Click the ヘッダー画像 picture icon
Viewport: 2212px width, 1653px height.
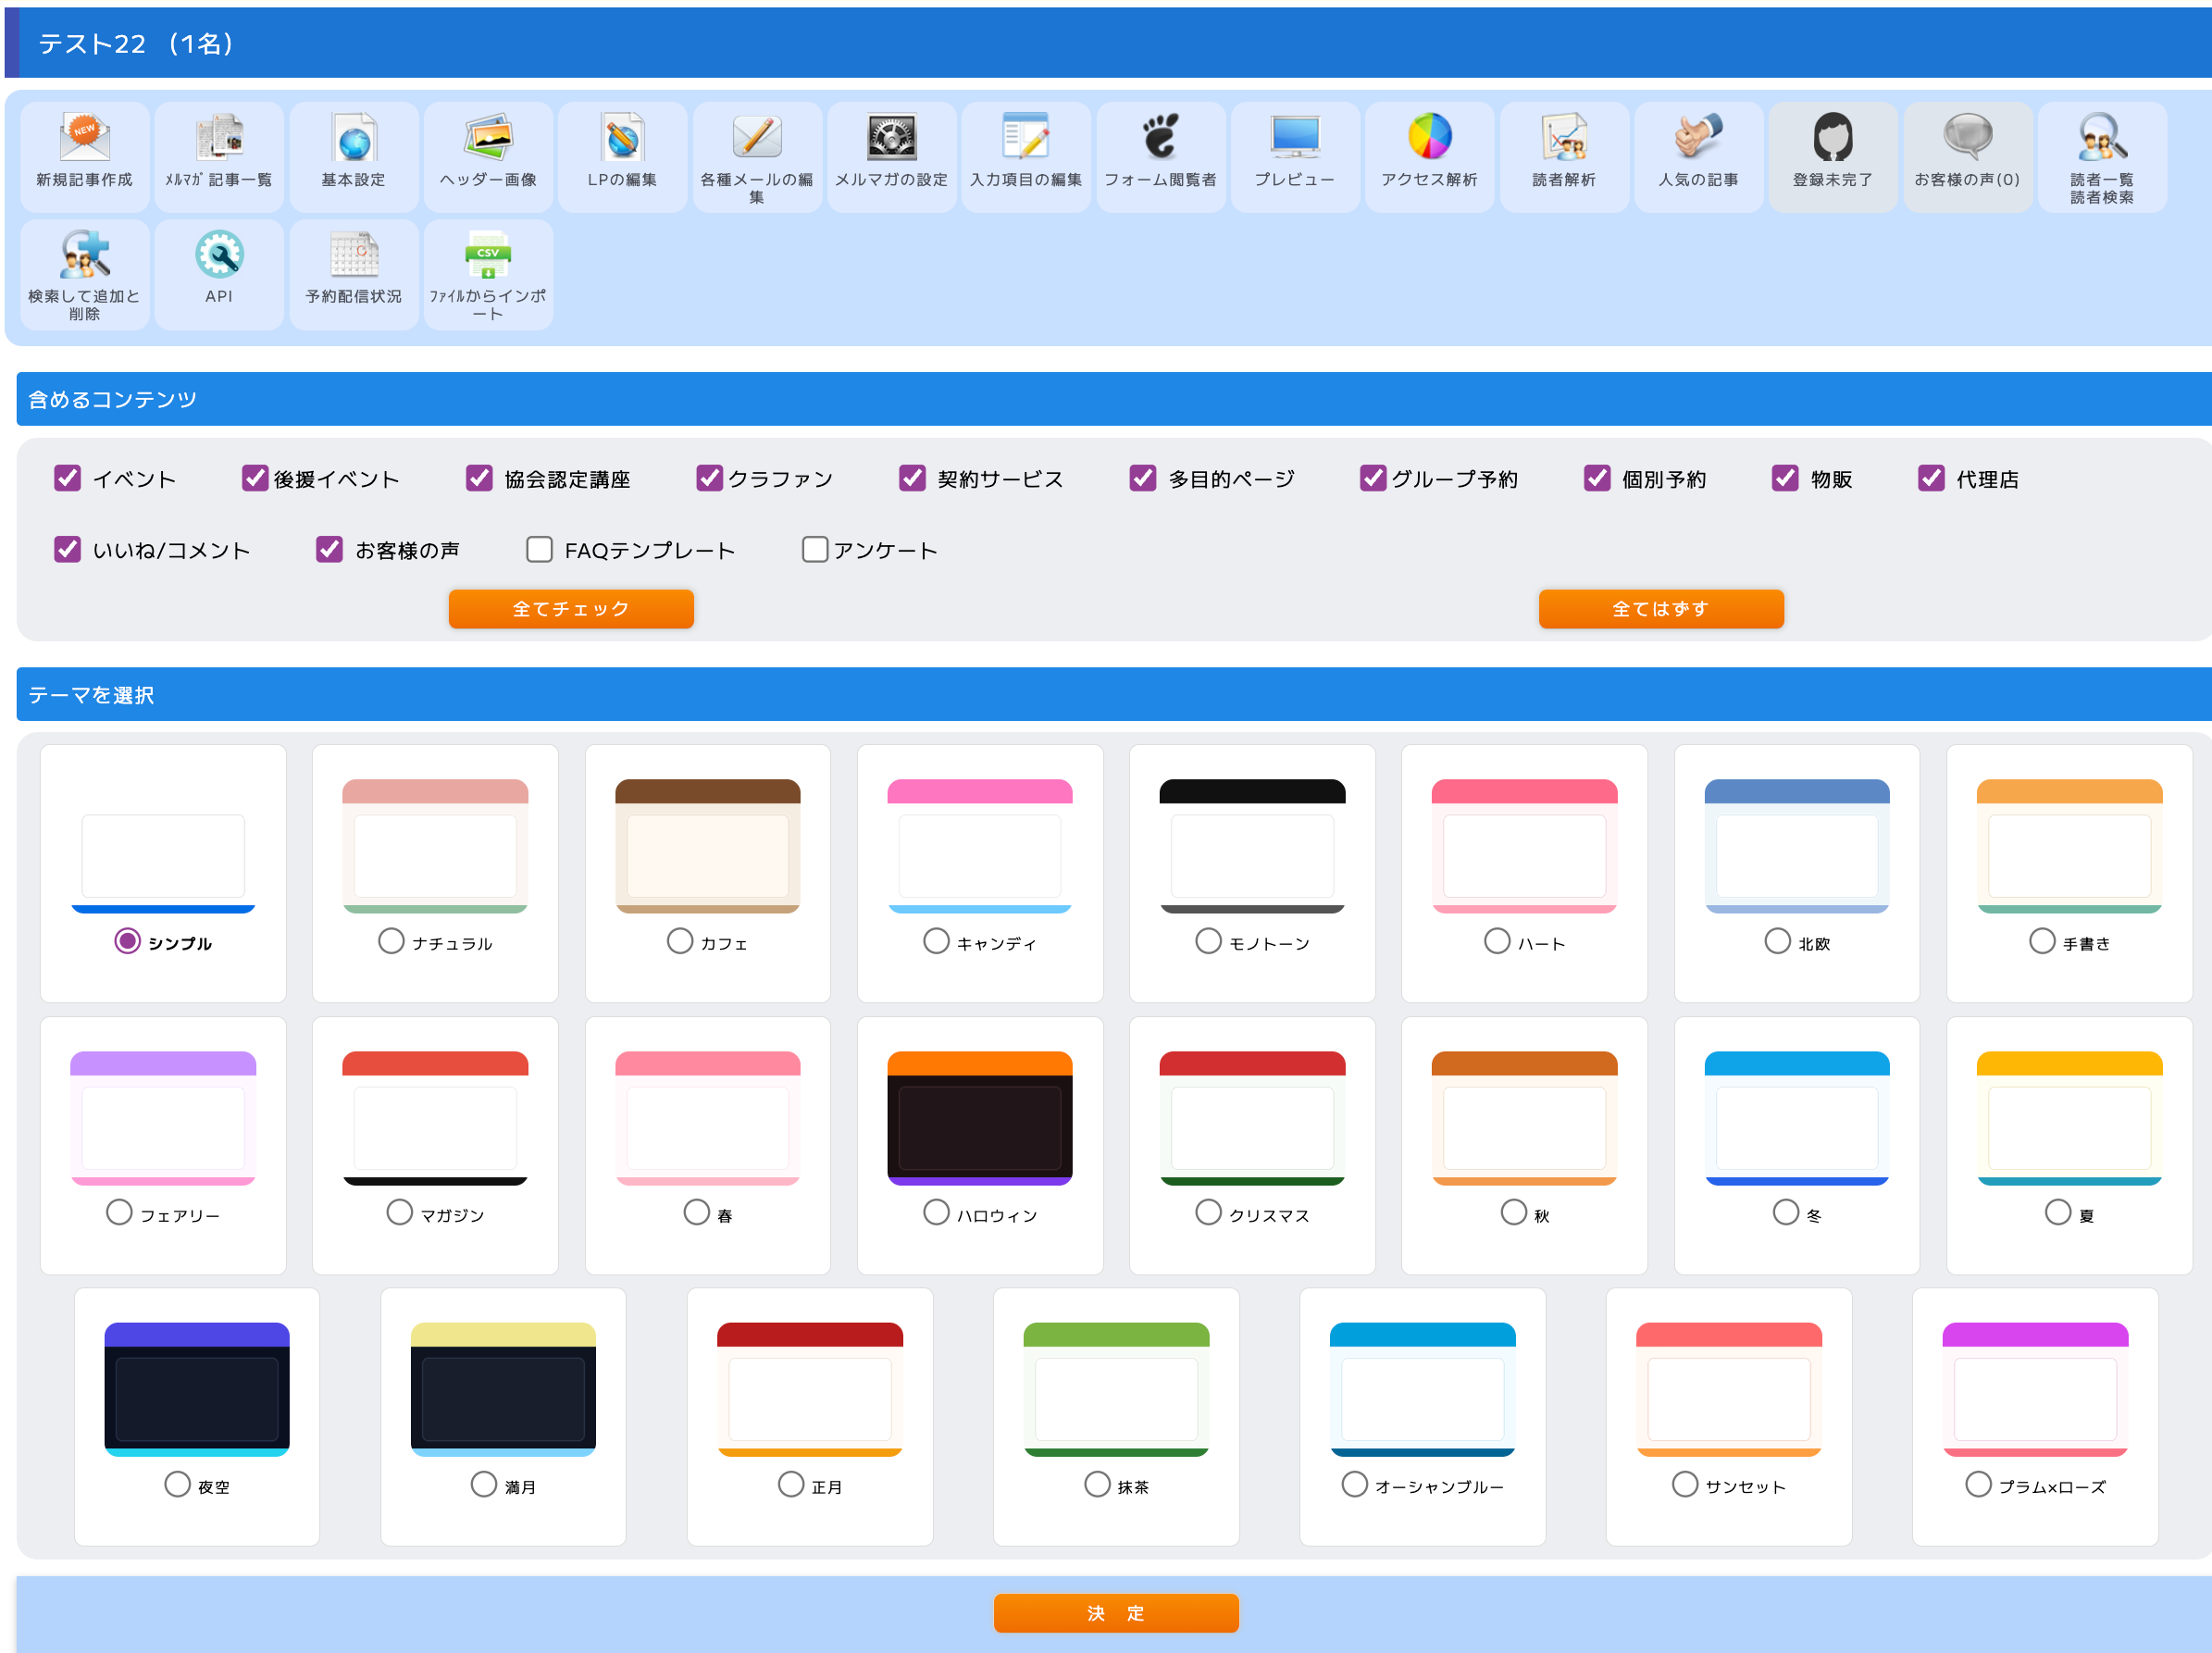488,138
